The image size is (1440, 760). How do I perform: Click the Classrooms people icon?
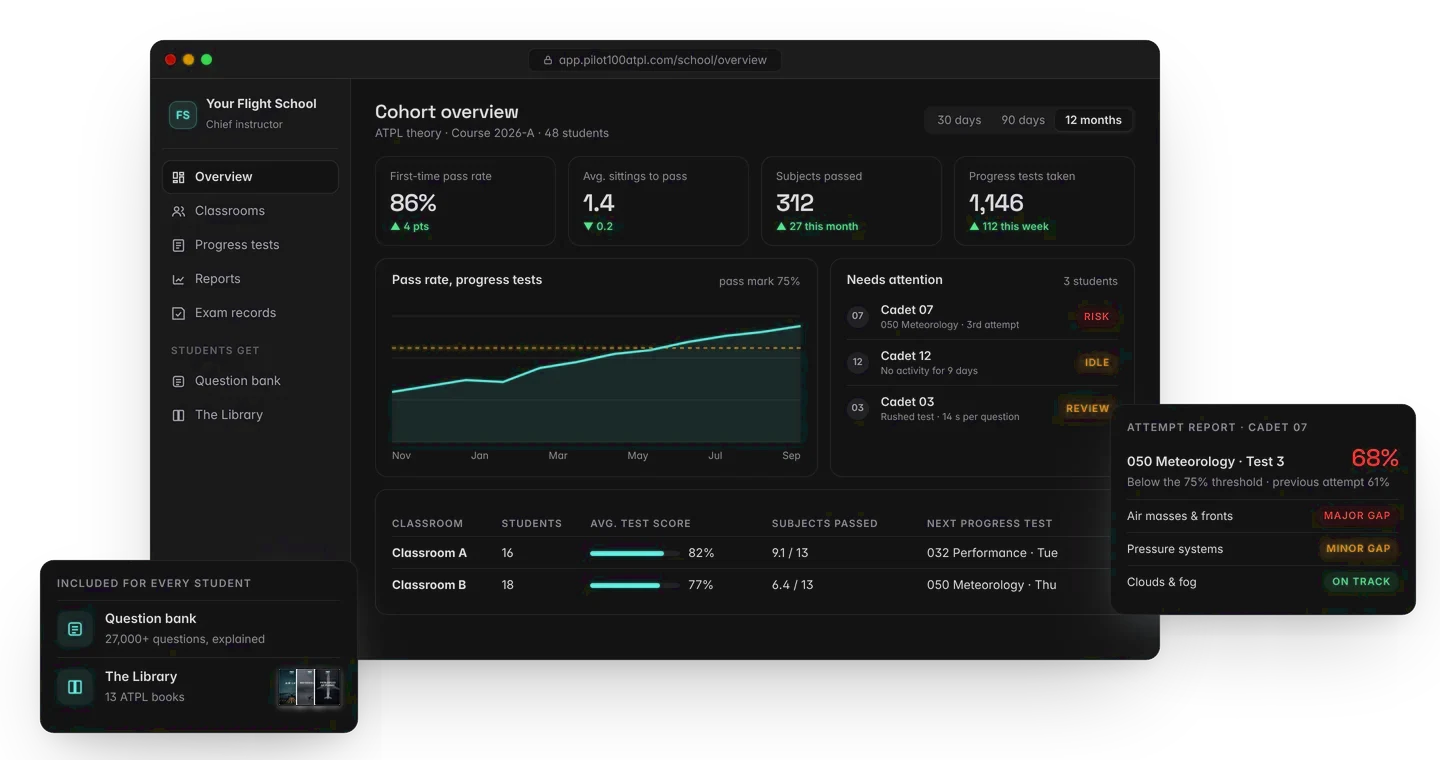pyautogui.click(x=178, y=211)
